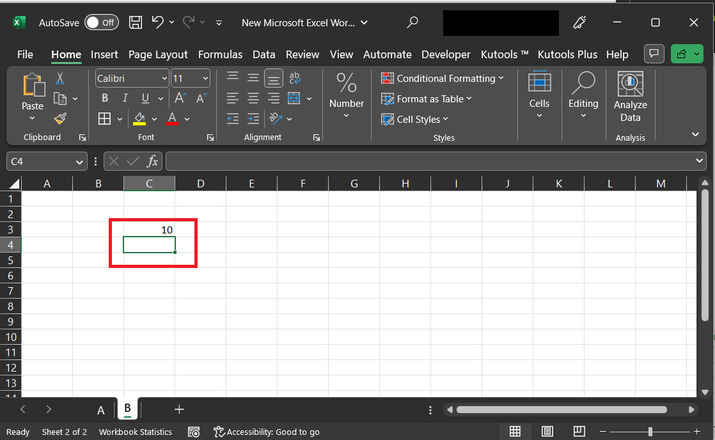The width and height of the screenshot is (715, 440).
Task: Click the Merge & Center icon
Action: (295, 98)
